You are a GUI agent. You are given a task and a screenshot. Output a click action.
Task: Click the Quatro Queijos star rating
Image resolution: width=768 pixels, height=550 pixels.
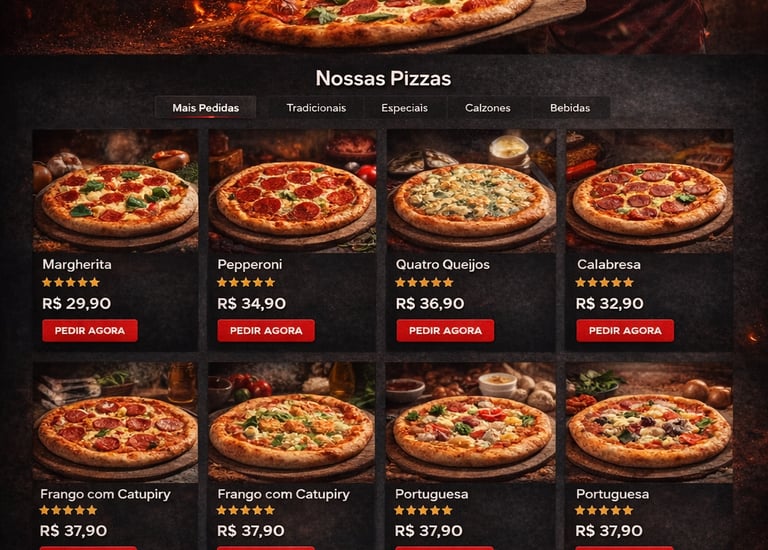[425, 282]
